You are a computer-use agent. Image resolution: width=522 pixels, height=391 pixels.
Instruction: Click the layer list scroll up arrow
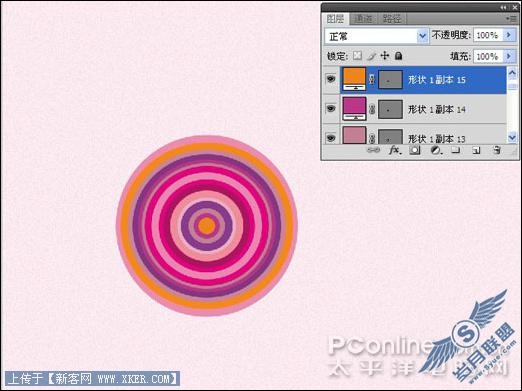512,72
